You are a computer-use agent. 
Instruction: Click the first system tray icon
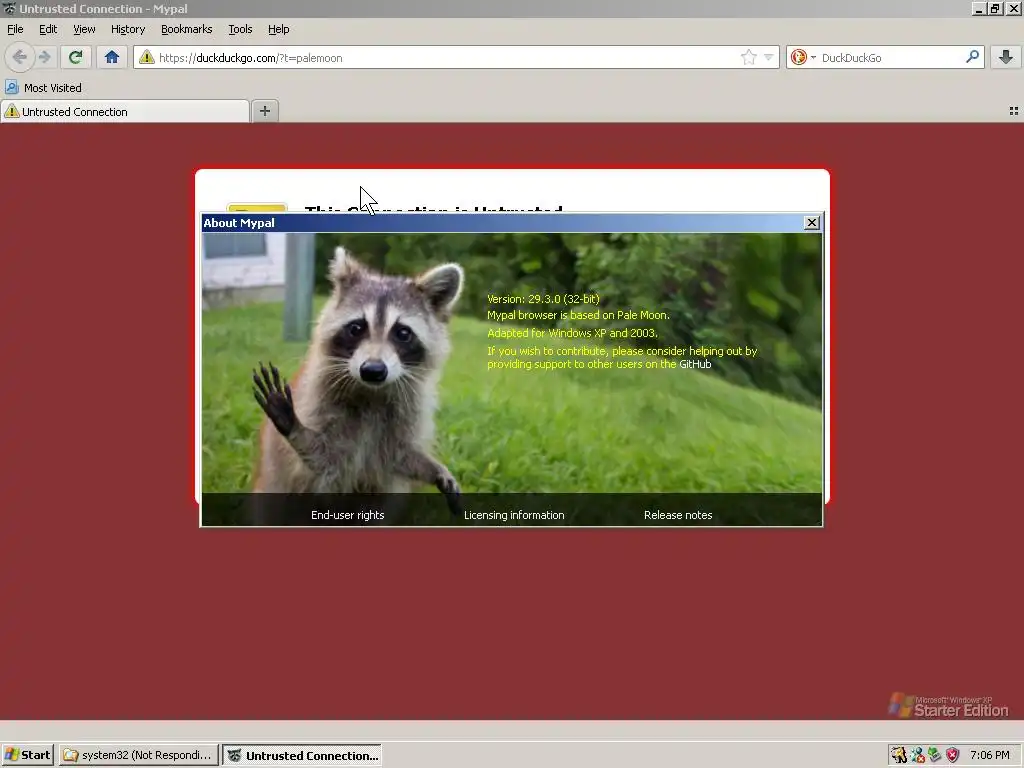click(x=899, y=756)
